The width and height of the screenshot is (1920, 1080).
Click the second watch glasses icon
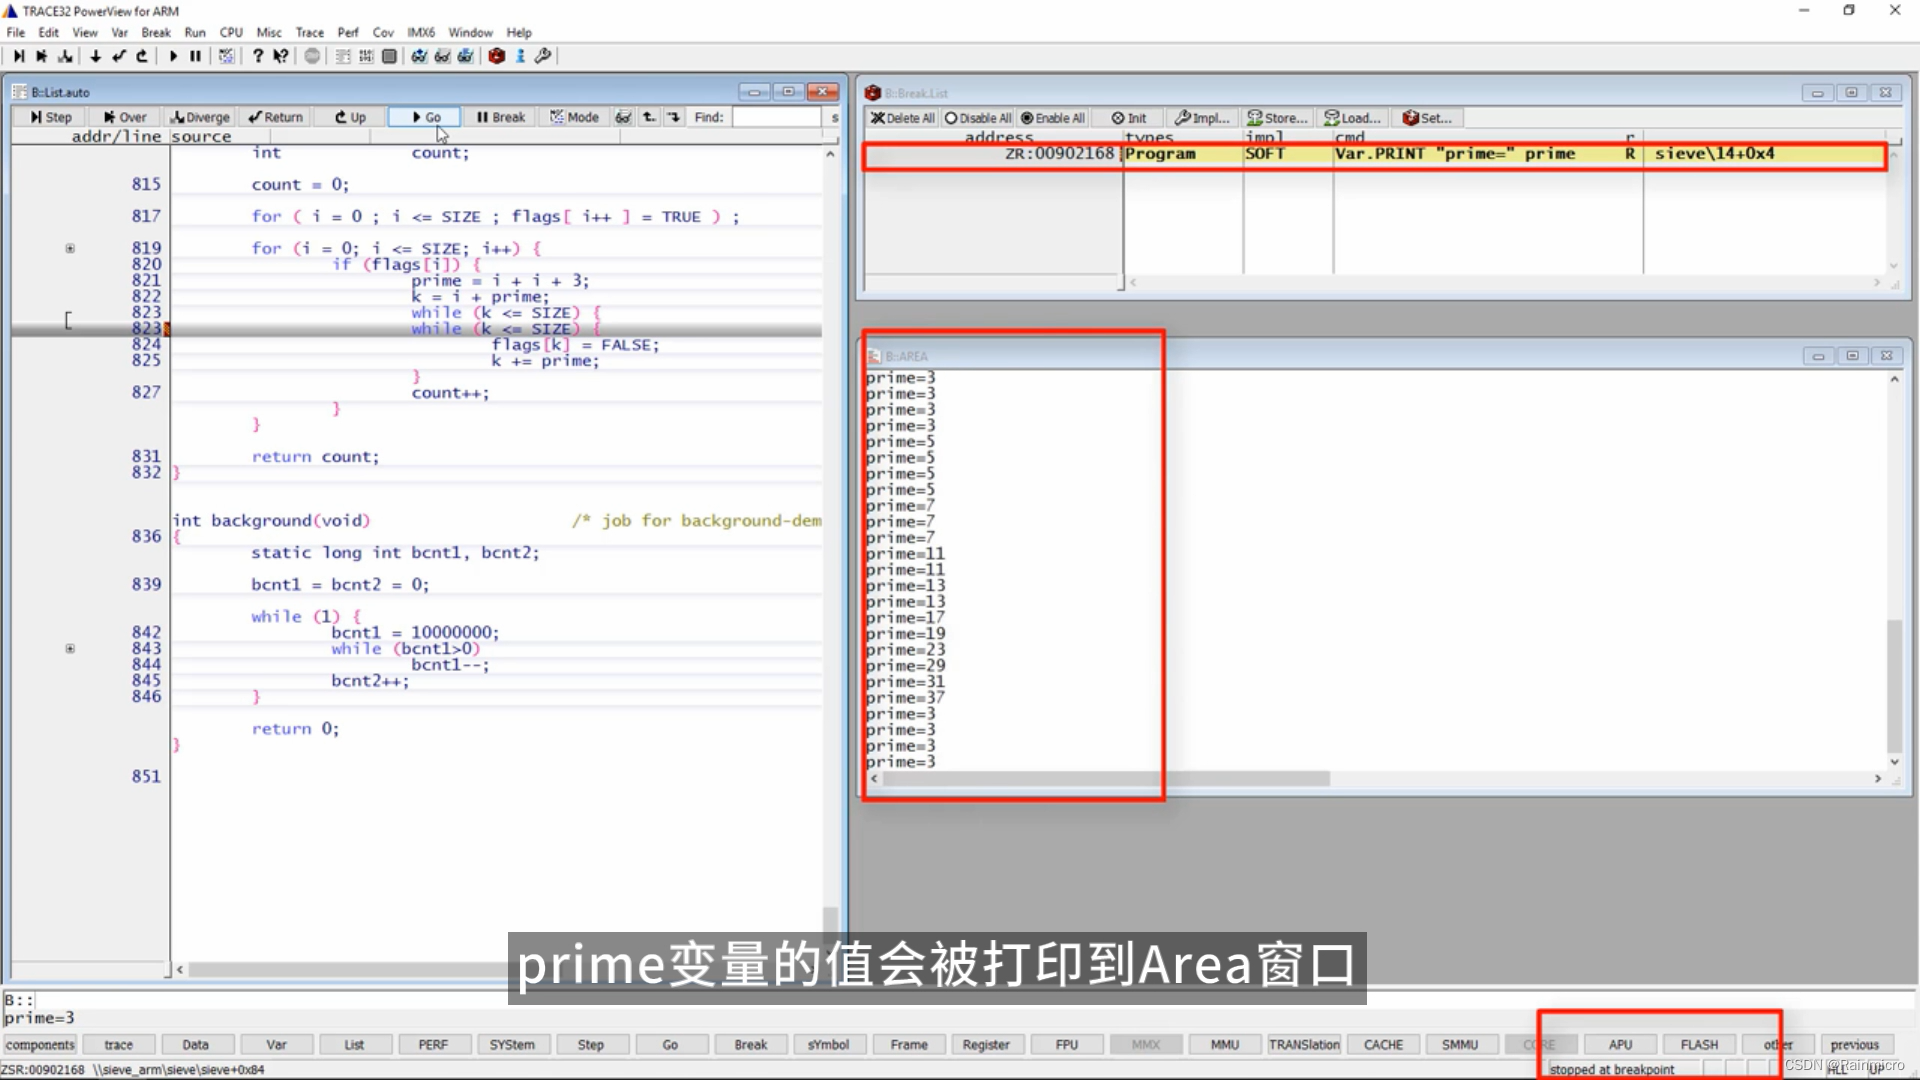click(442, 56)
